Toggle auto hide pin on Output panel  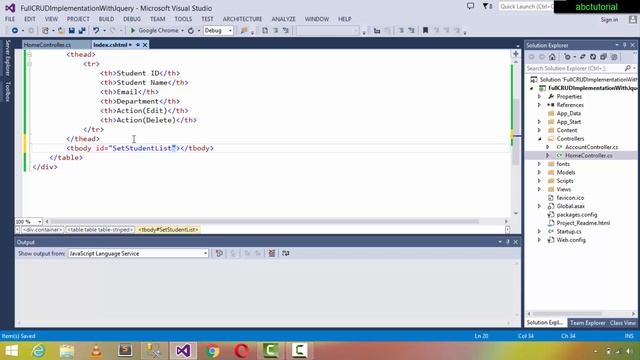tap(508, 242)
